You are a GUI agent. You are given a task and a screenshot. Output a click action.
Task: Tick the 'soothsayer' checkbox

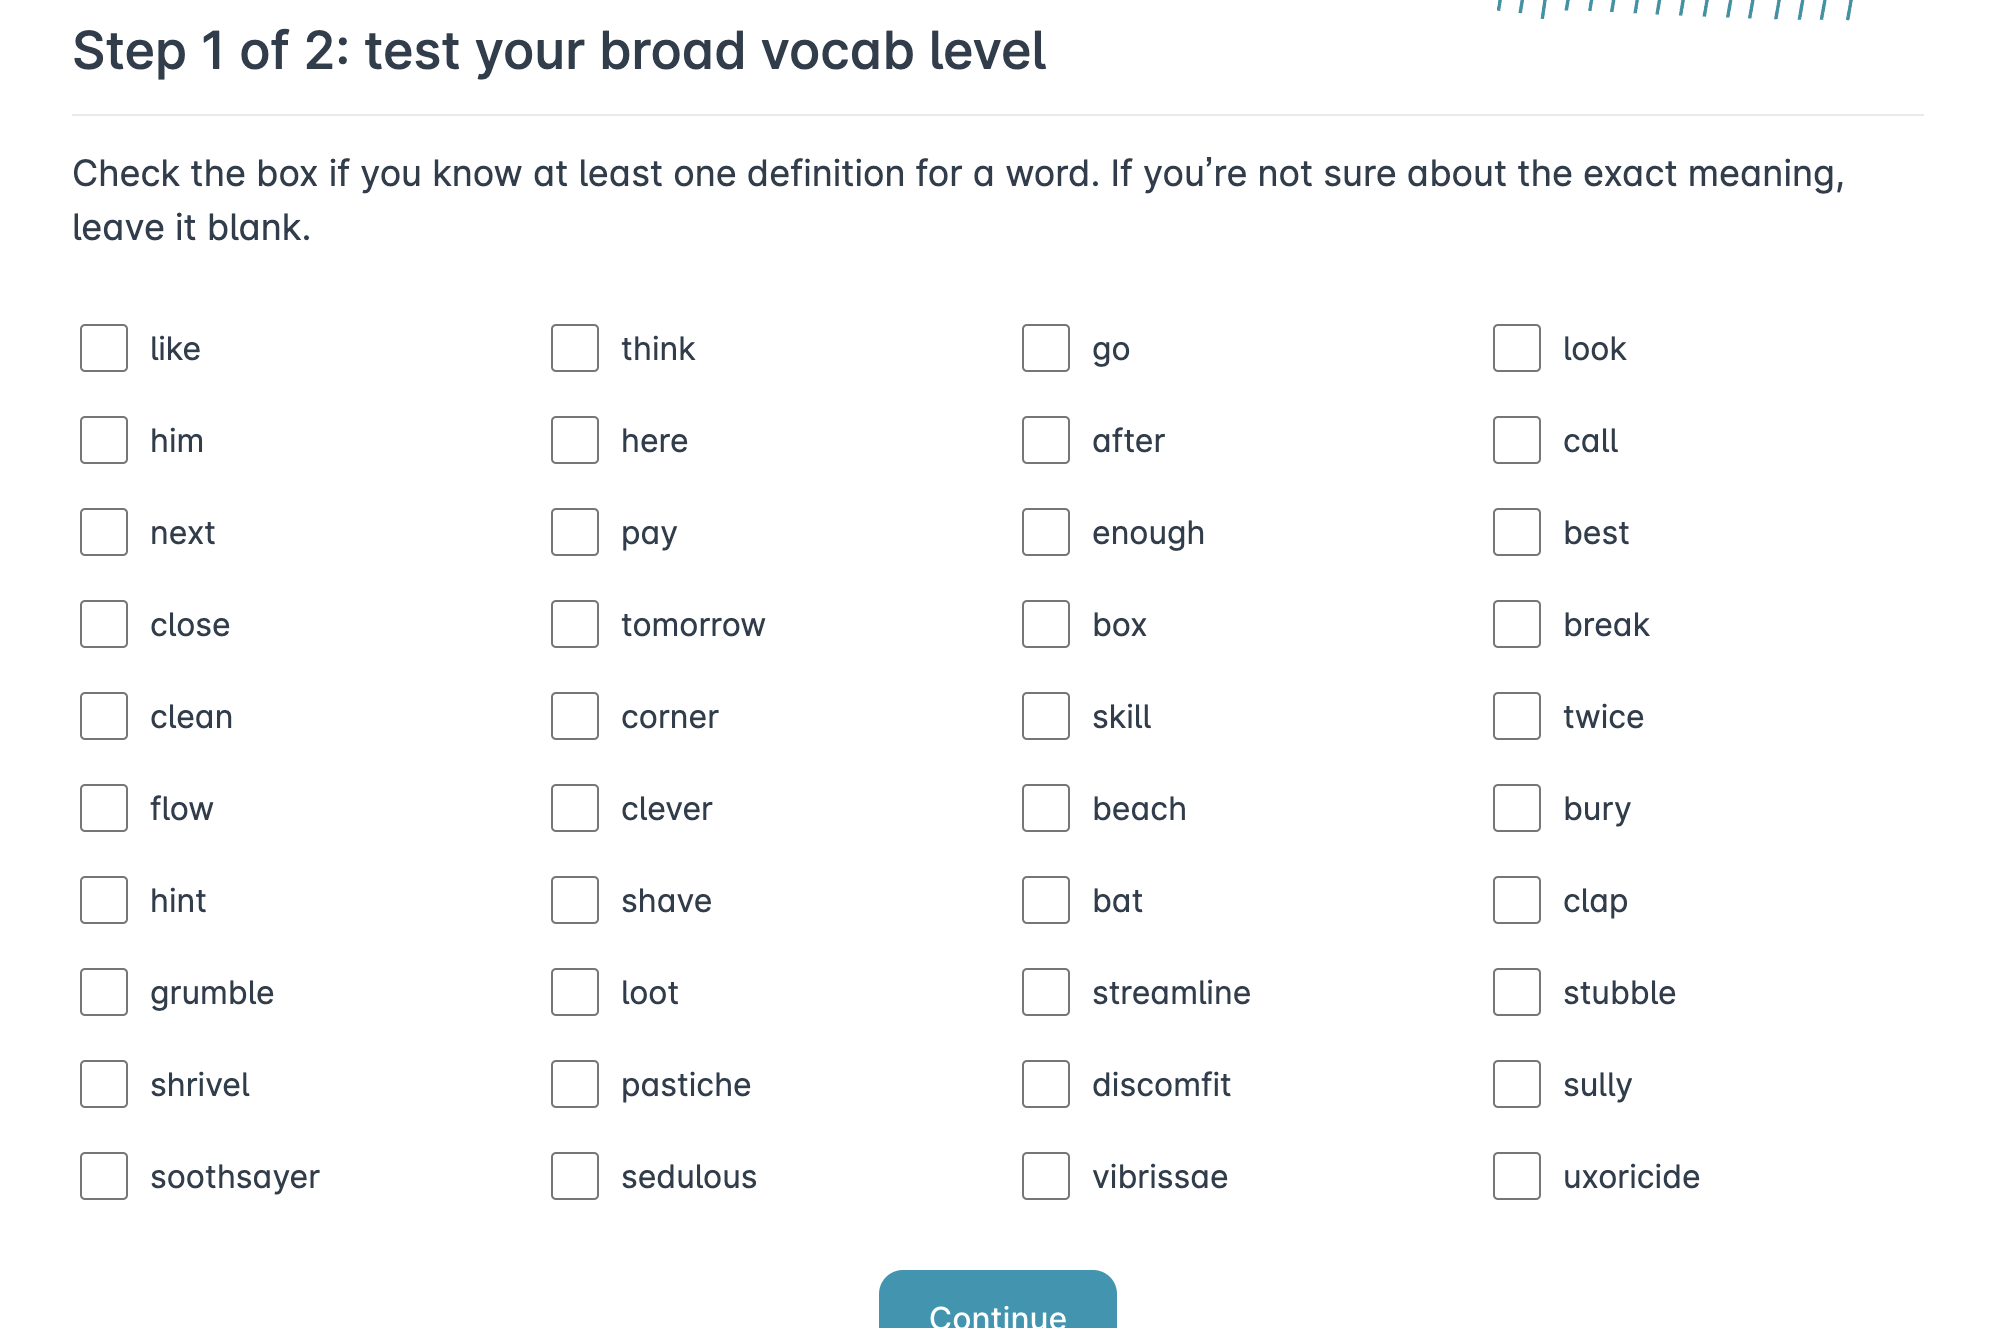pyautogui.click(x=104, y=1176)
